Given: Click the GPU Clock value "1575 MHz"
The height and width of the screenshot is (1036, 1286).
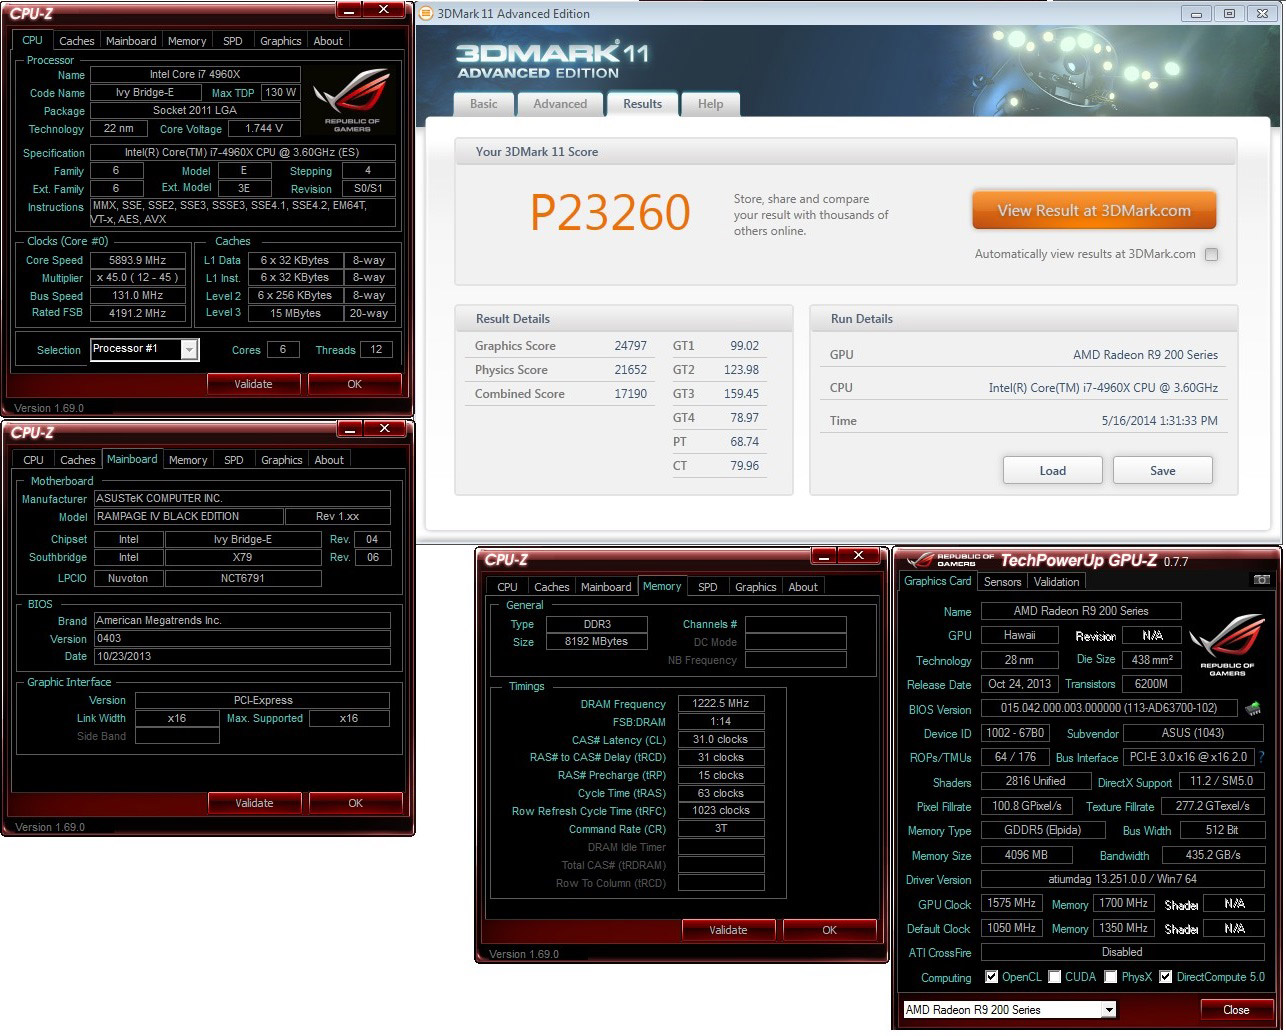Looking at the screenshot, I should 1012,904.
